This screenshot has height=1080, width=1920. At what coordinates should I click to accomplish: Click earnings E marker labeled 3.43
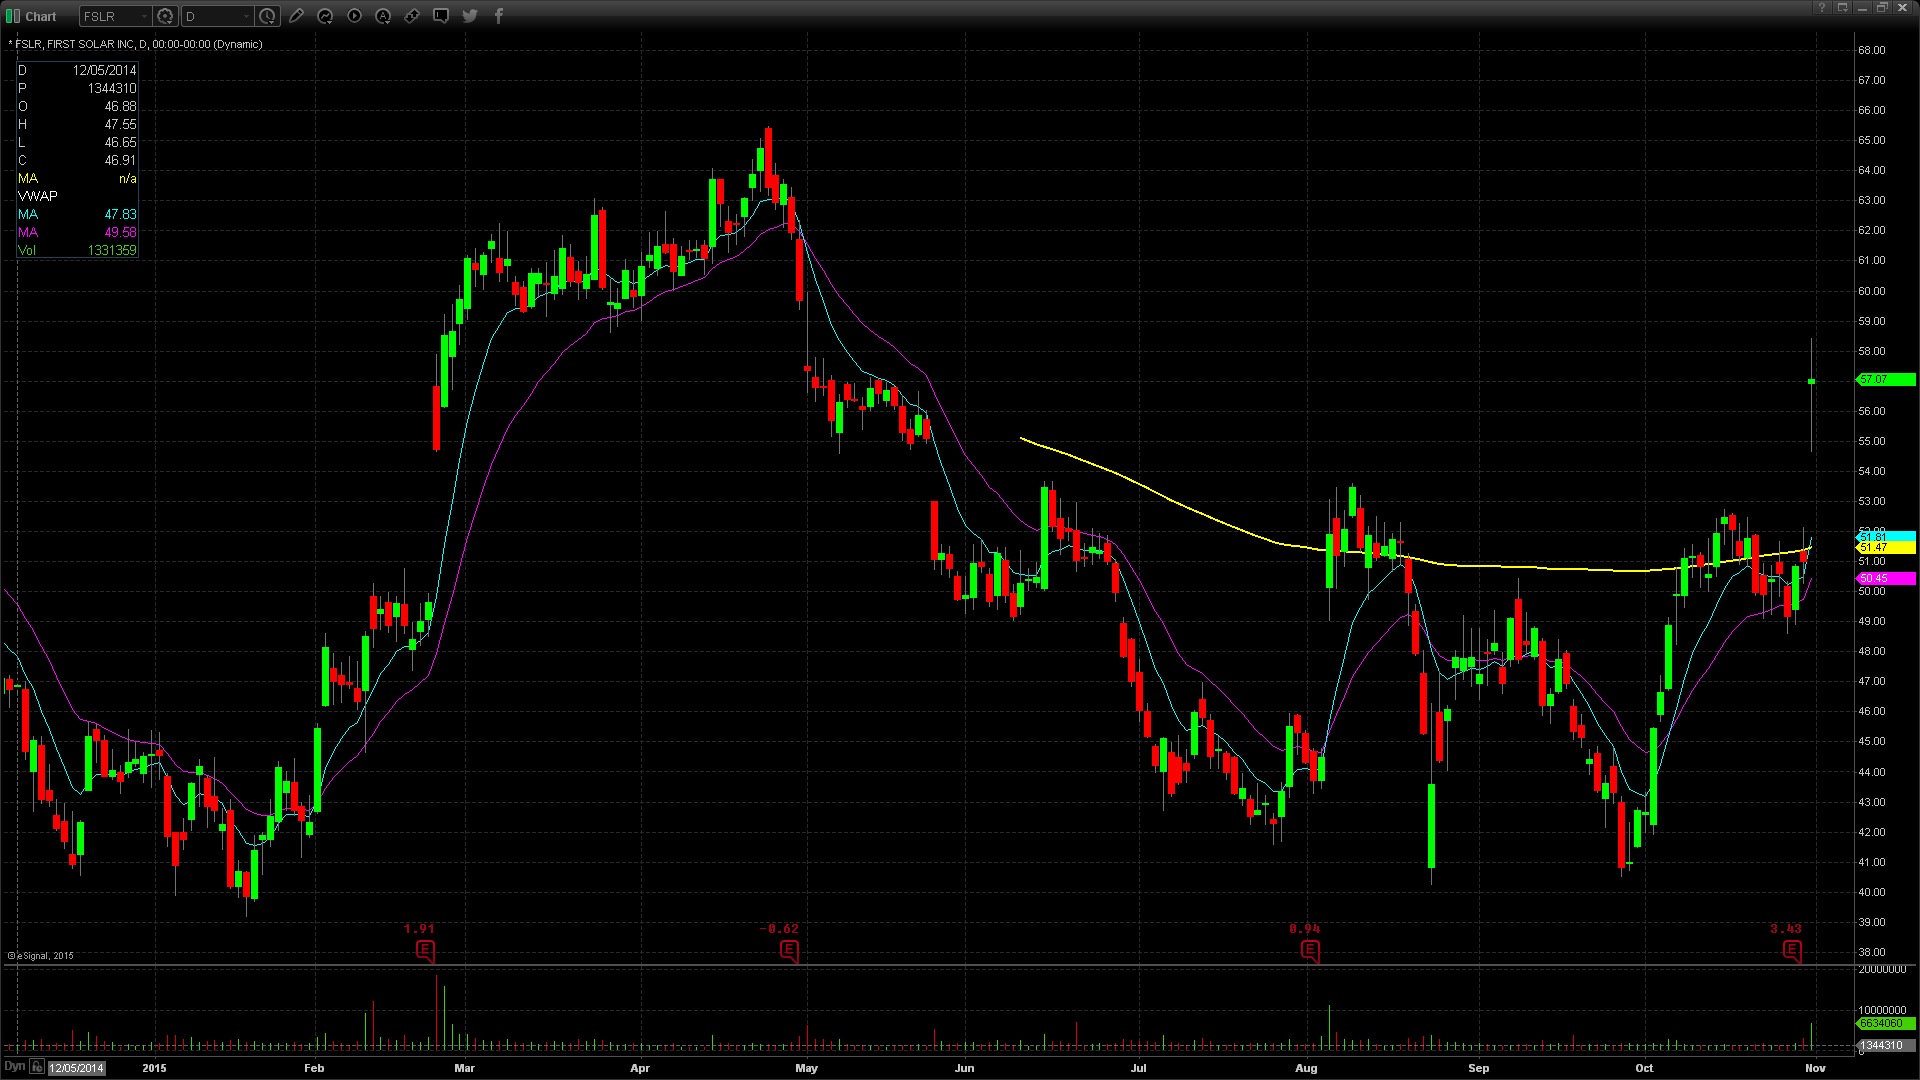1792,950
